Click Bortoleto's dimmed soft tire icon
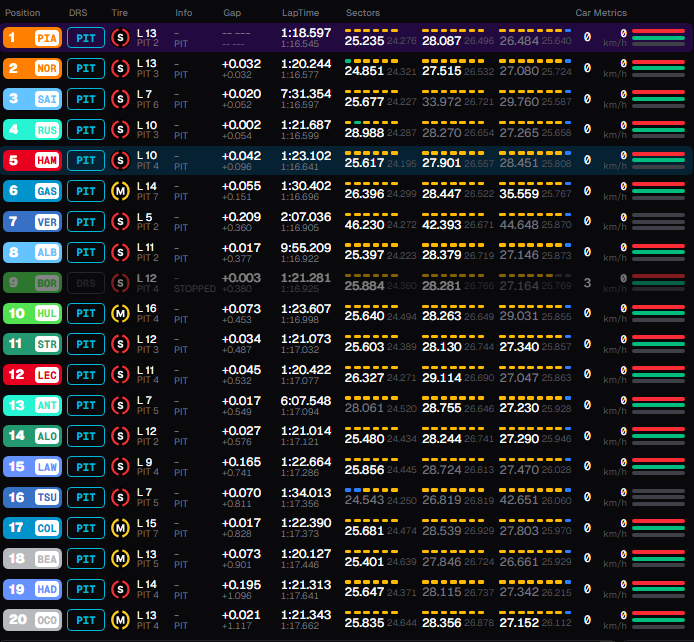694x642 pixels. click(x=120, y=283)
